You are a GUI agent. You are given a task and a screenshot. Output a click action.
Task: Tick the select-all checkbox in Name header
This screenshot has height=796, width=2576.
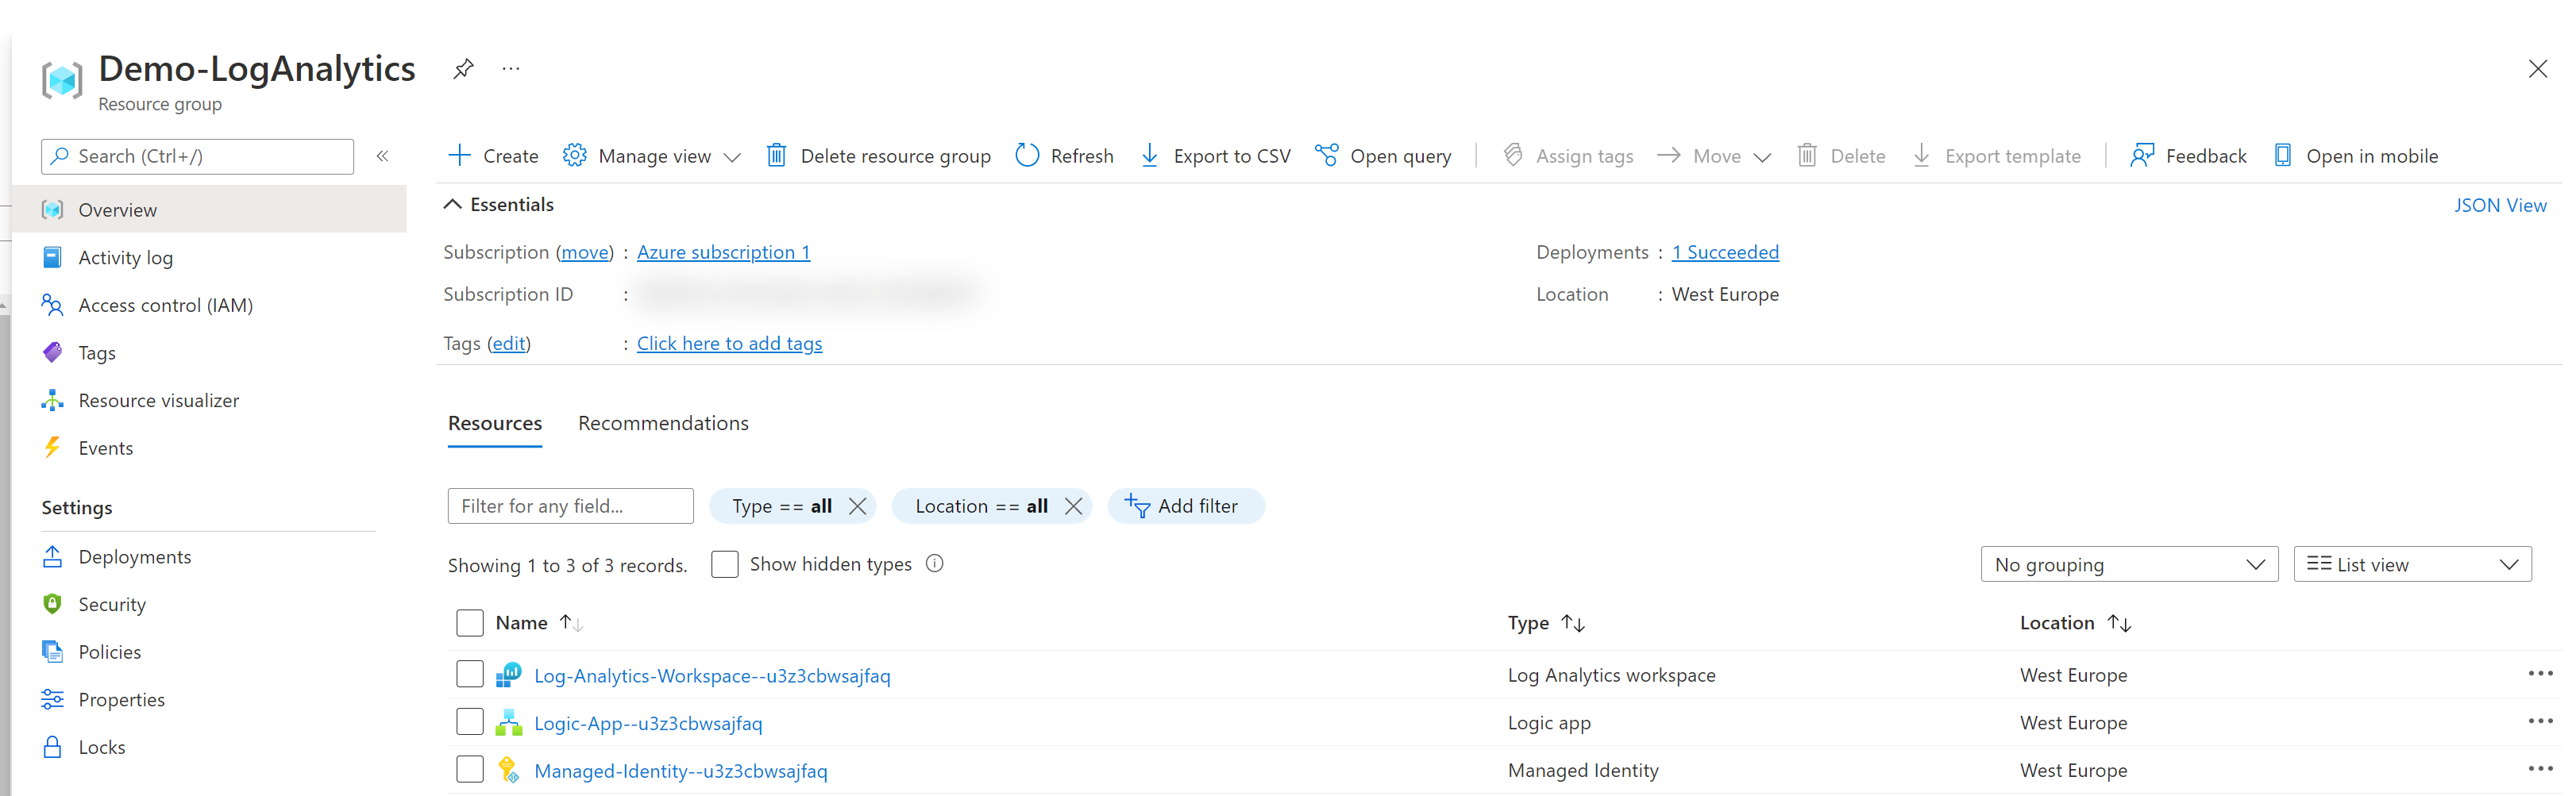469,623
